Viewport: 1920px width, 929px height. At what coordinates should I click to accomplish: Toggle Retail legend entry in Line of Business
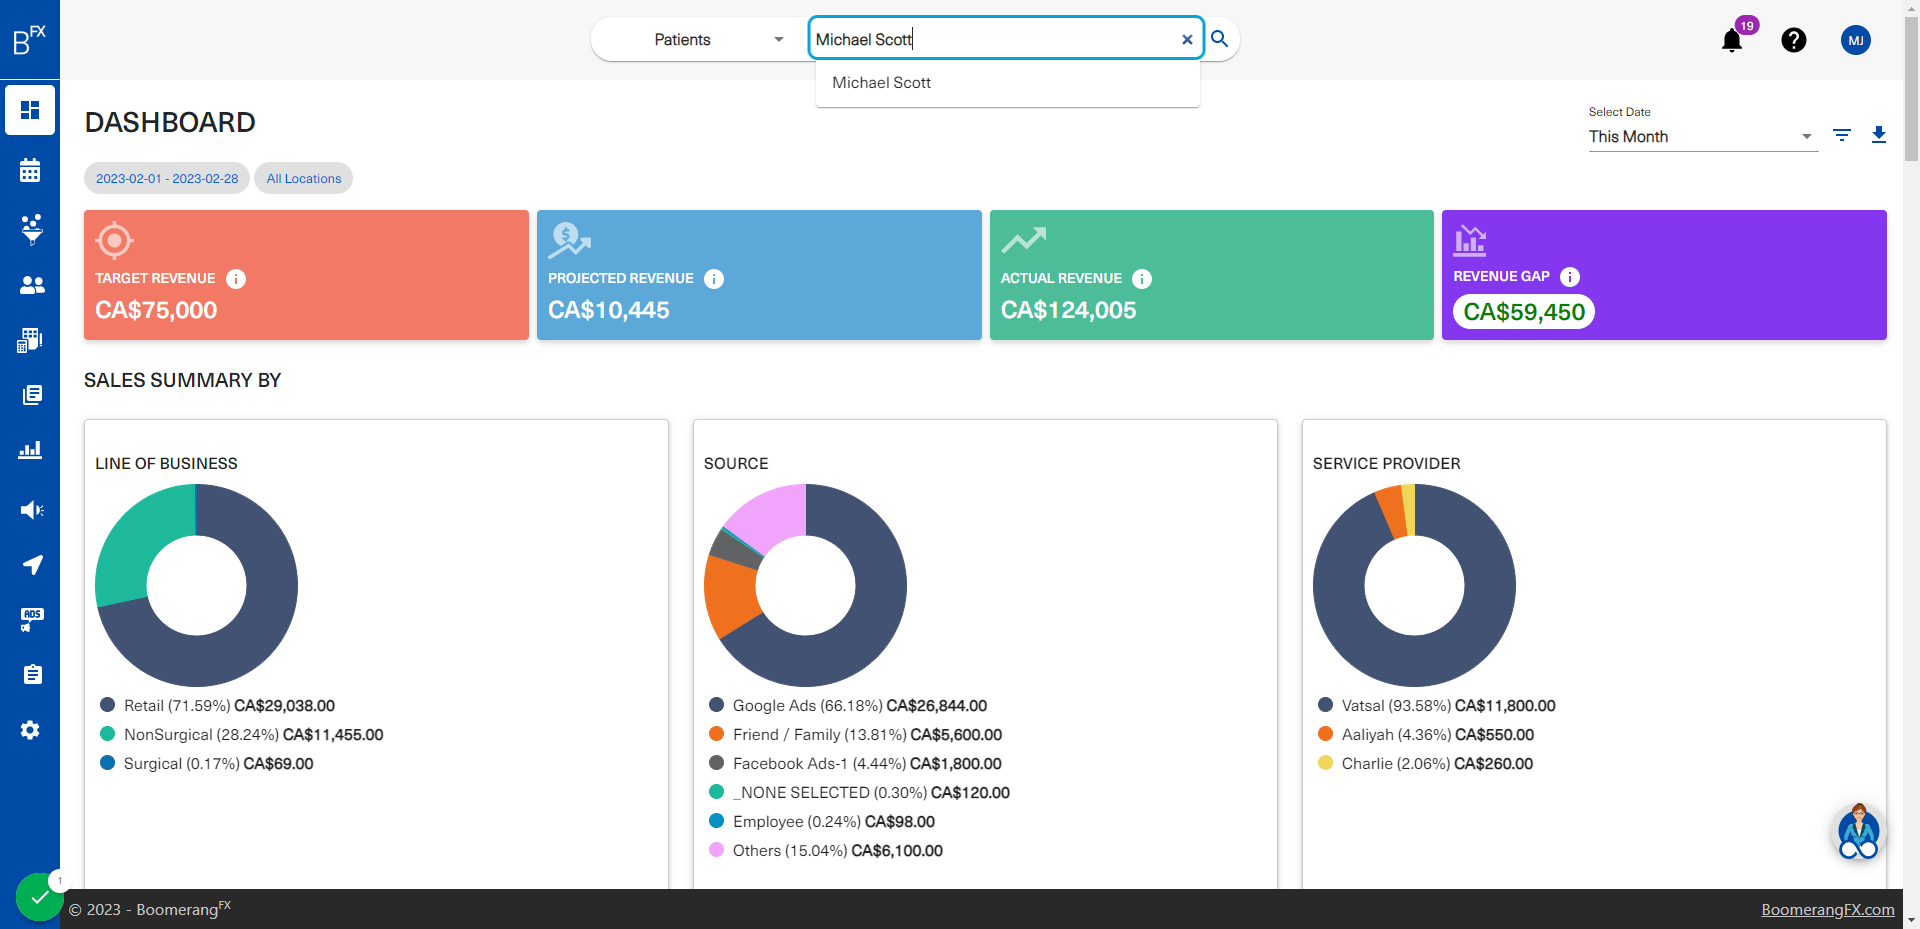[x=218, y=706]
